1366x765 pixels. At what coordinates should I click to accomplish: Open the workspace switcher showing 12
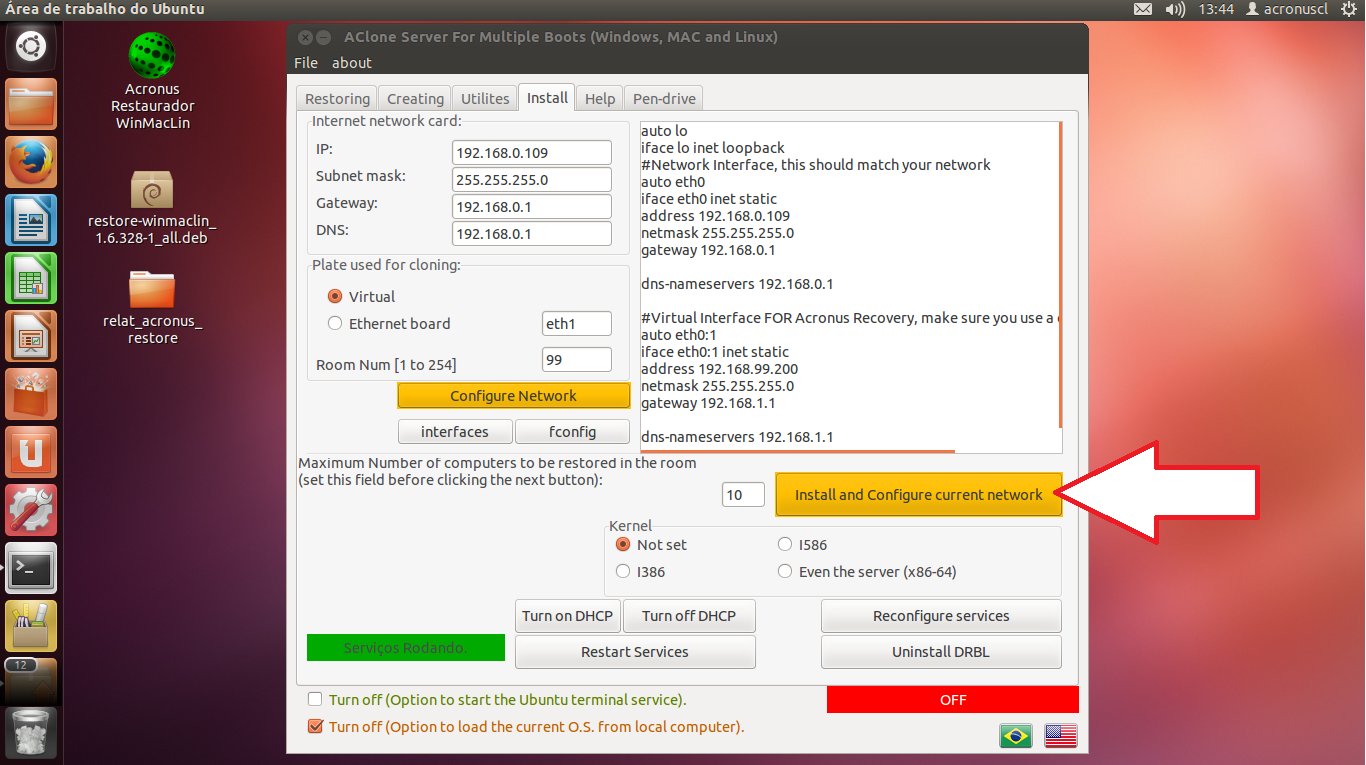click(31, 680)
